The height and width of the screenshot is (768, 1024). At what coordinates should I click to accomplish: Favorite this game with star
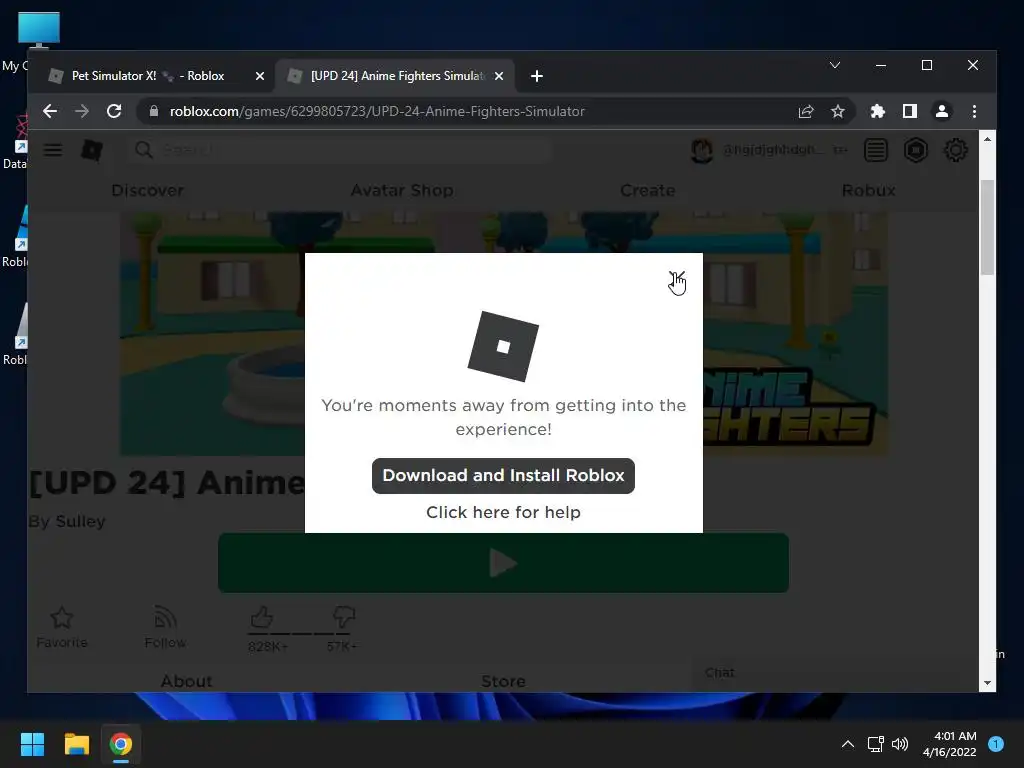[x=62, y=627]
